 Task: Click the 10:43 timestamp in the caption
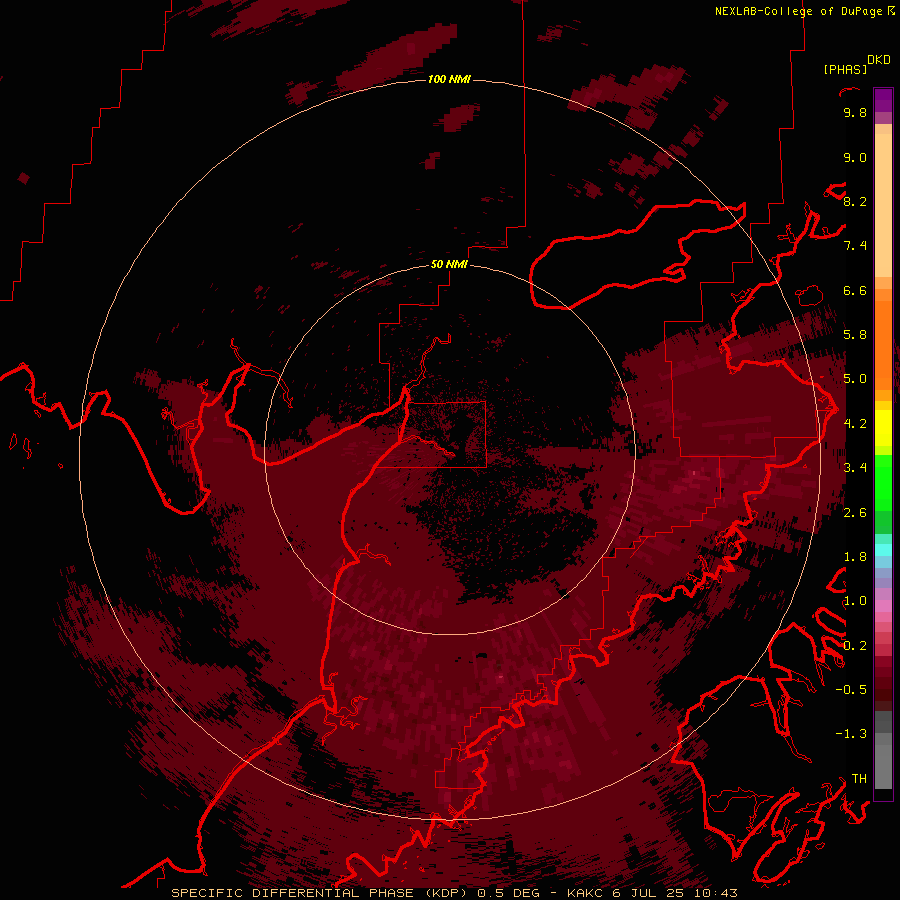click(x=715, y=893)
